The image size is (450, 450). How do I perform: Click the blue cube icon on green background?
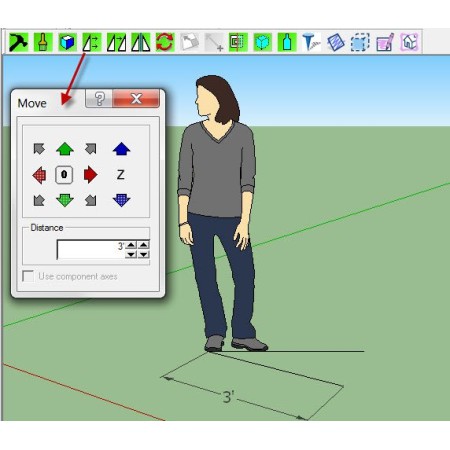click(x=67, y=42)
